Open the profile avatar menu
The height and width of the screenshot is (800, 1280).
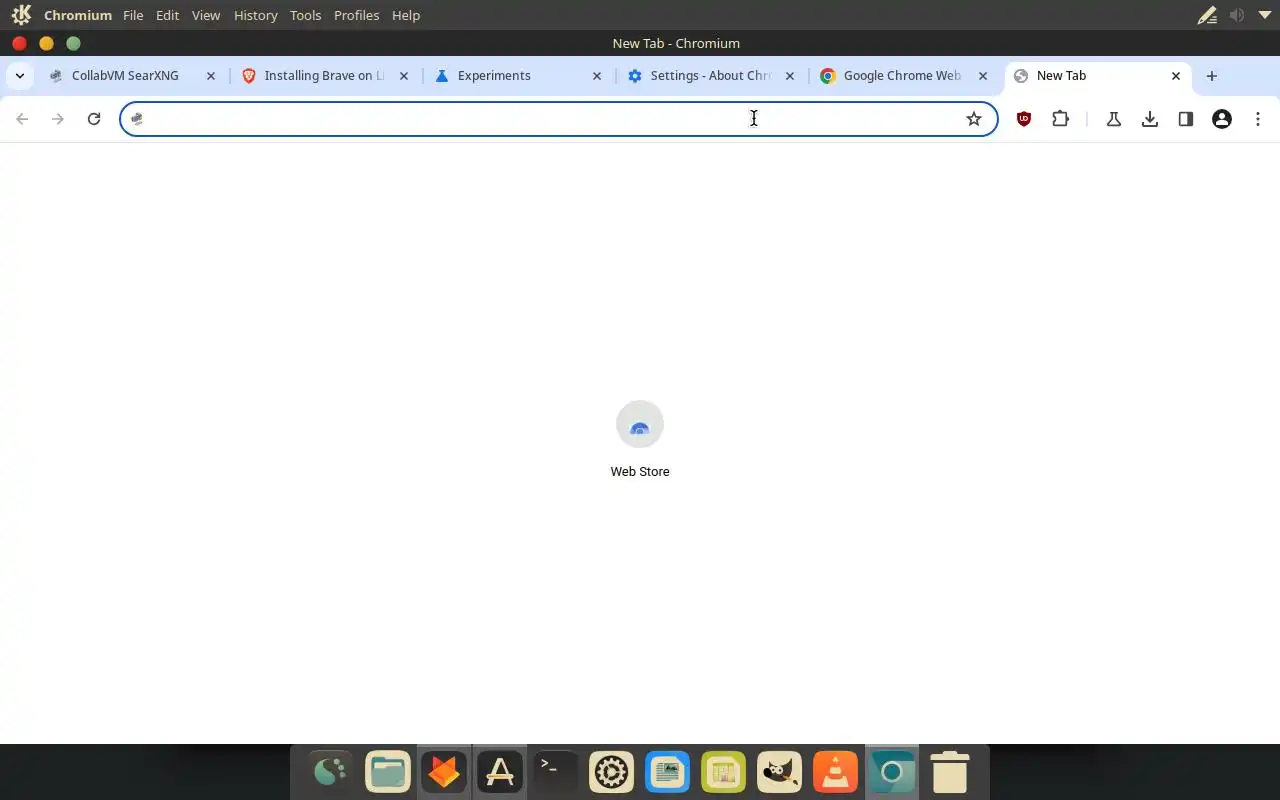click(1222, 119)
